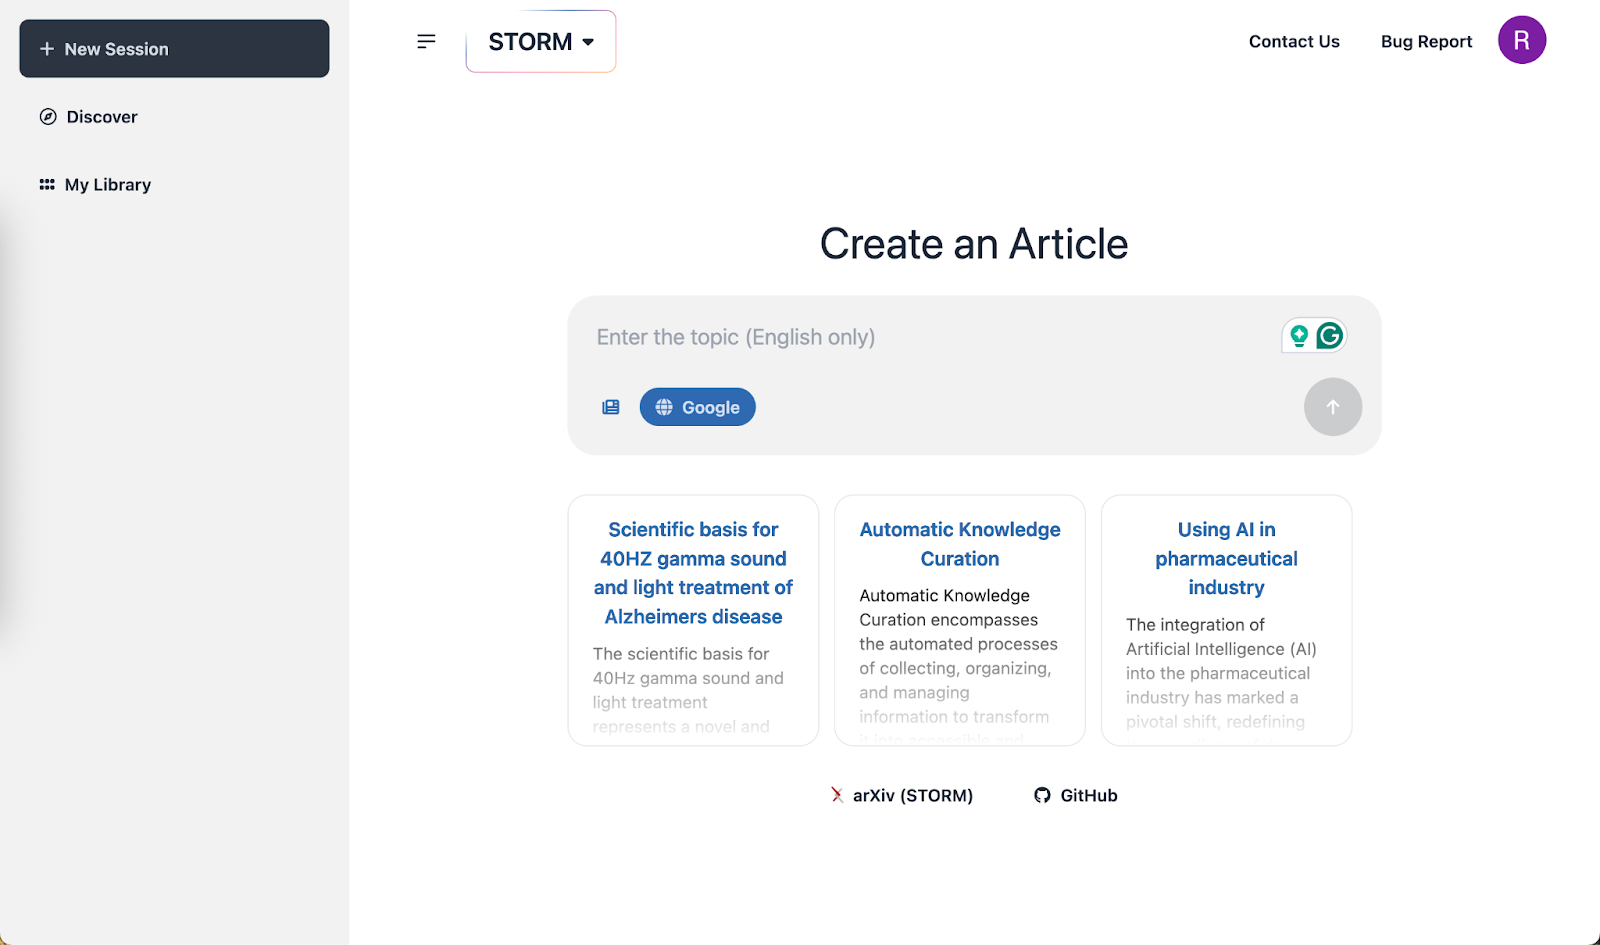Click the globe icon in Google button
Viewport: 1600px width, 945px height.
664,407
